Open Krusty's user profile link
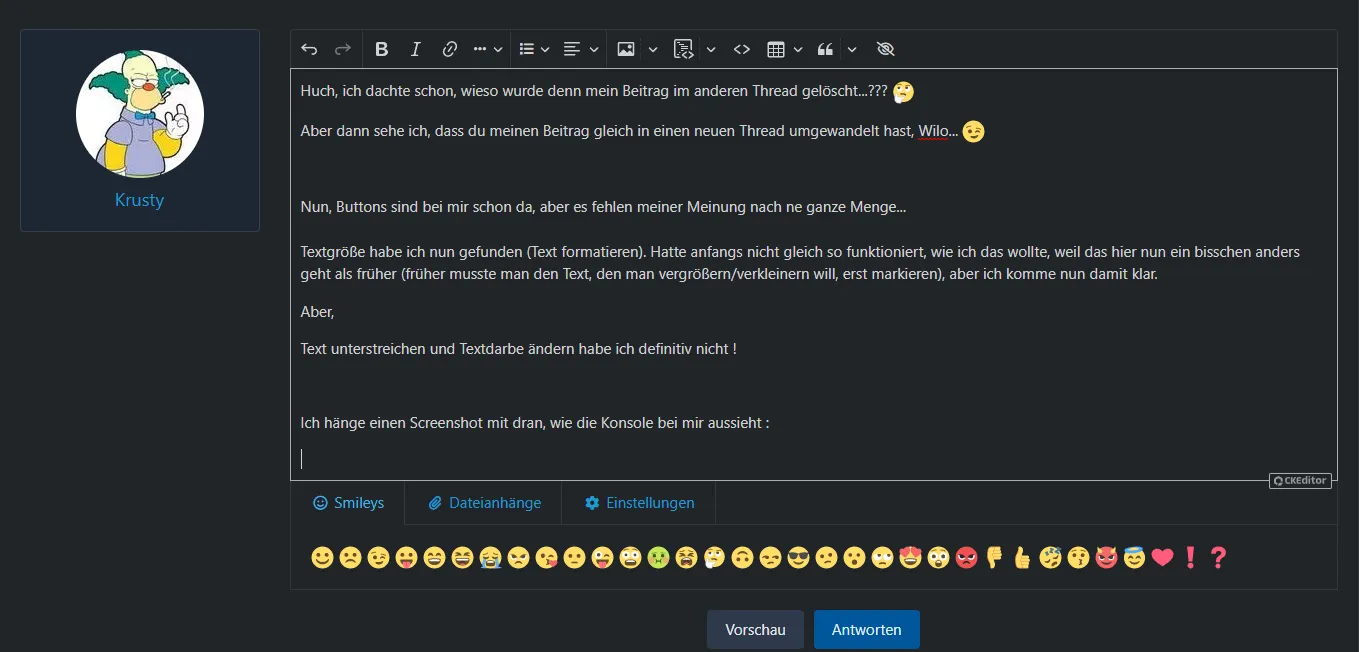Image resolution: width=1359 pixels, height=652 pixels. pyautogui.click(x=139, y=200)
